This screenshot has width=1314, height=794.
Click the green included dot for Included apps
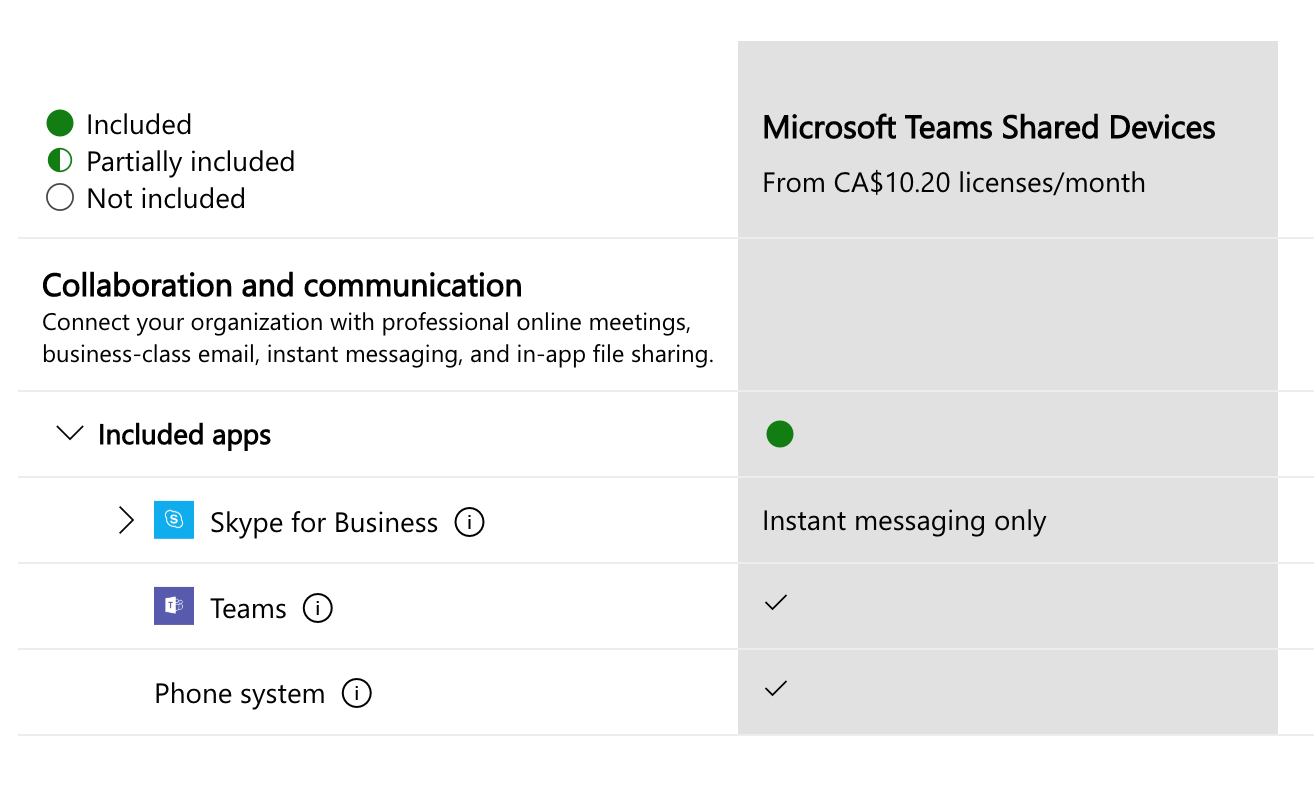pyautogui.click(x=780, y=434)
